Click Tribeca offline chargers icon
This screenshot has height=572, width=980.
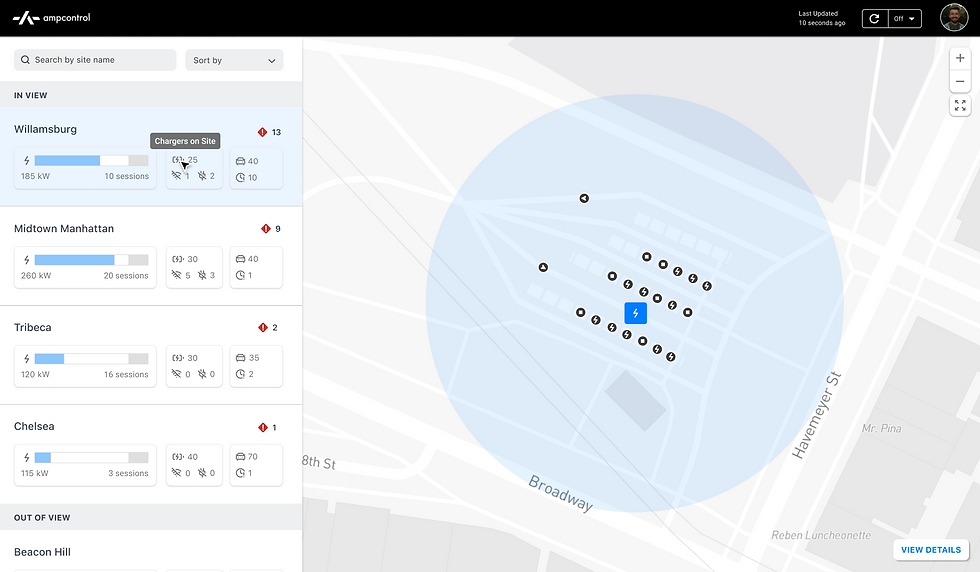pos(177,374)
